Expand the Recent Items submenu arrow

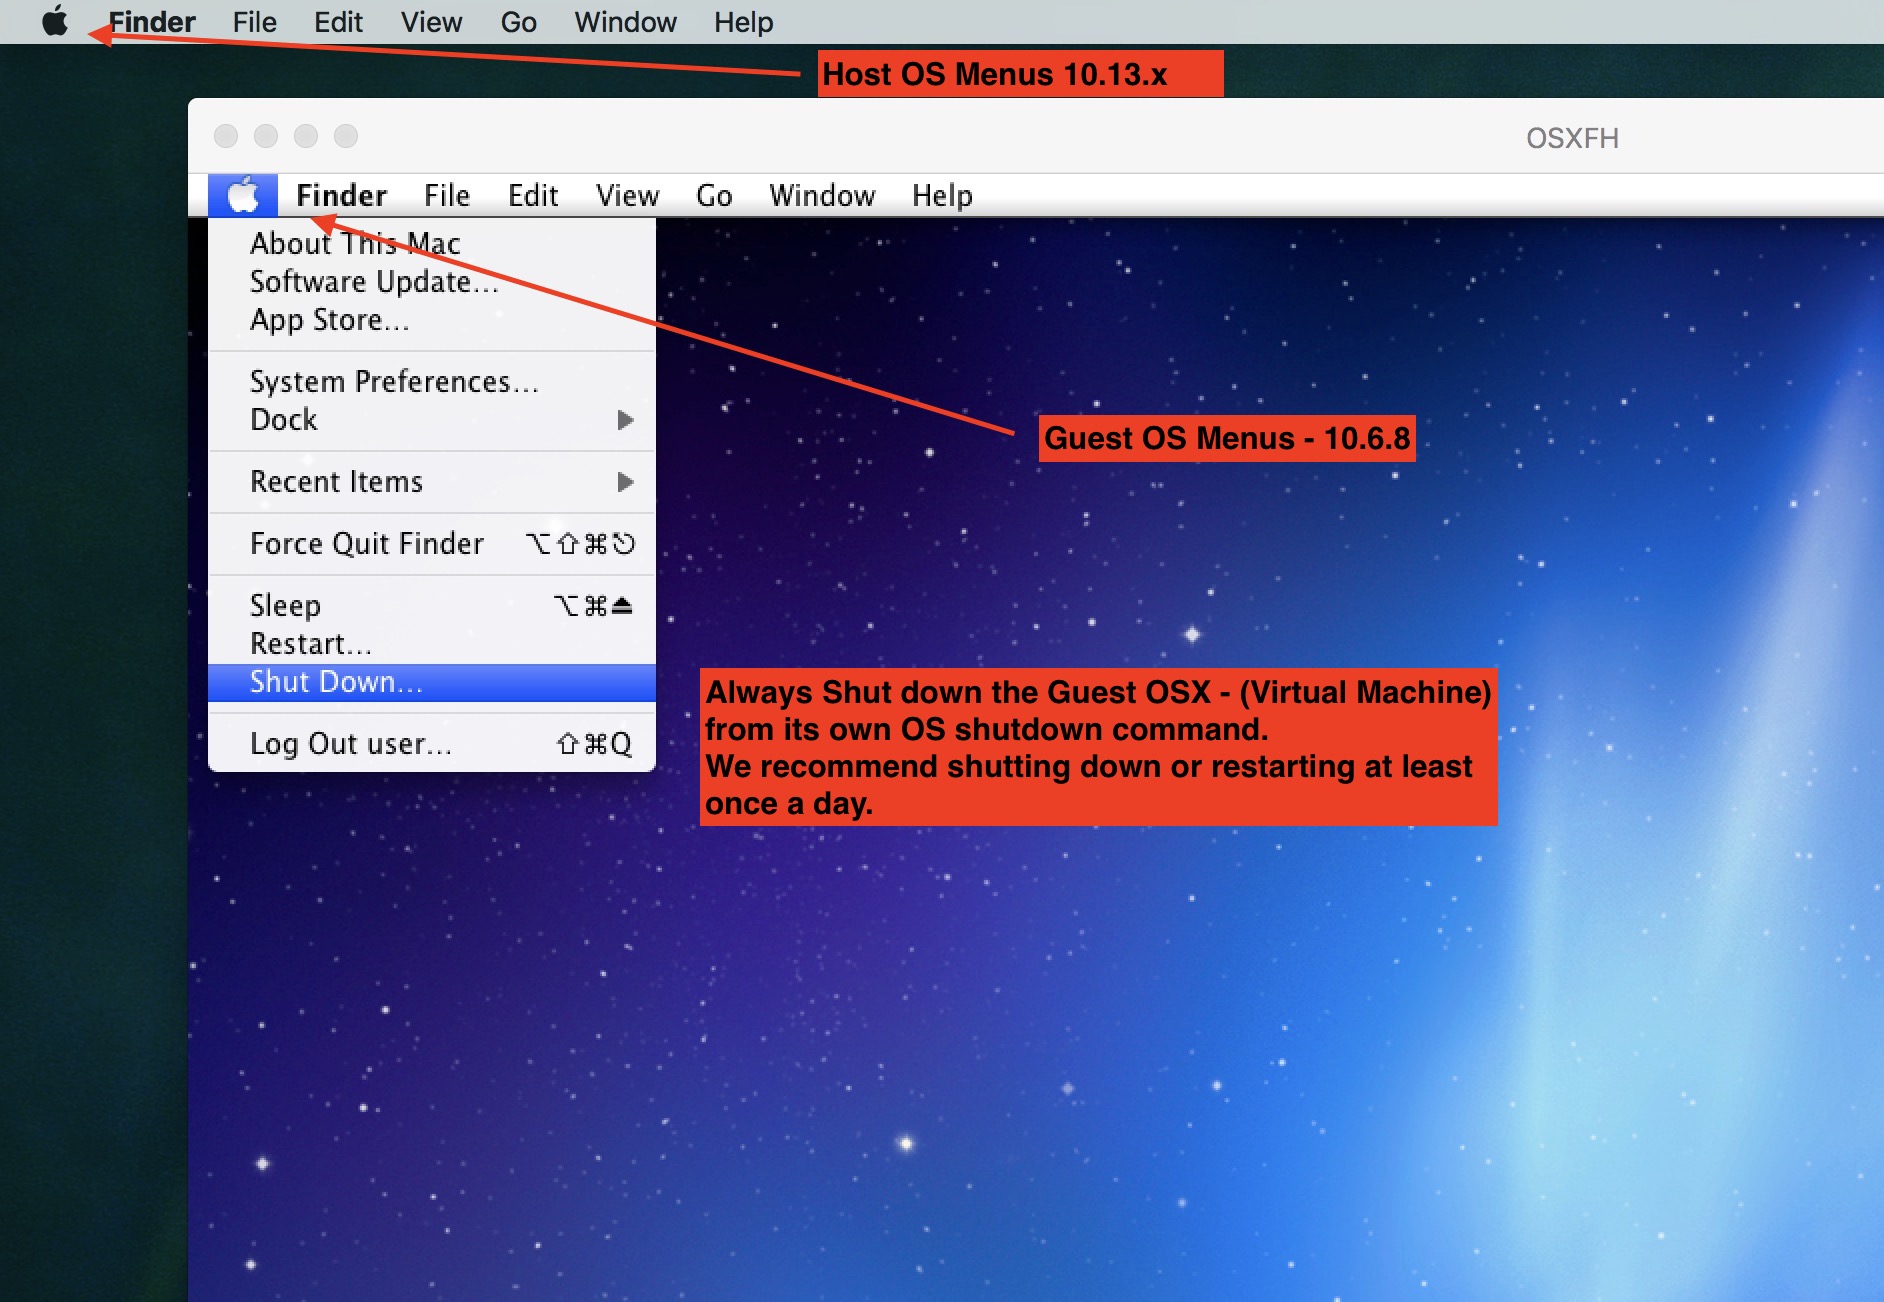(x=626, y=482)
